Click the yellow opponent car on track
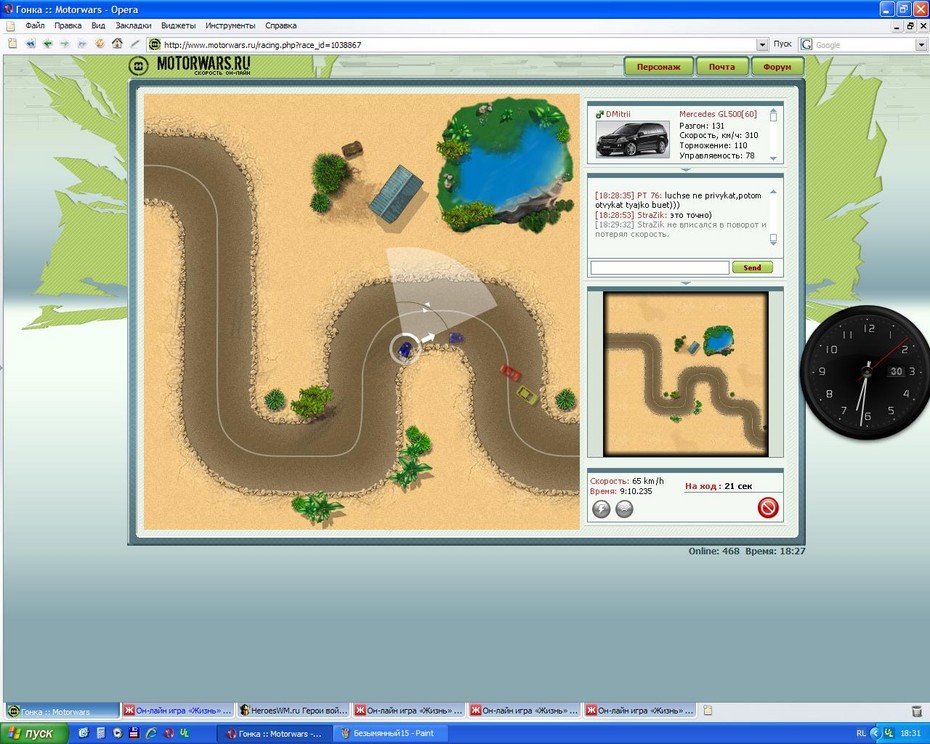The image size is (930, 744). (x=527, y=395)
